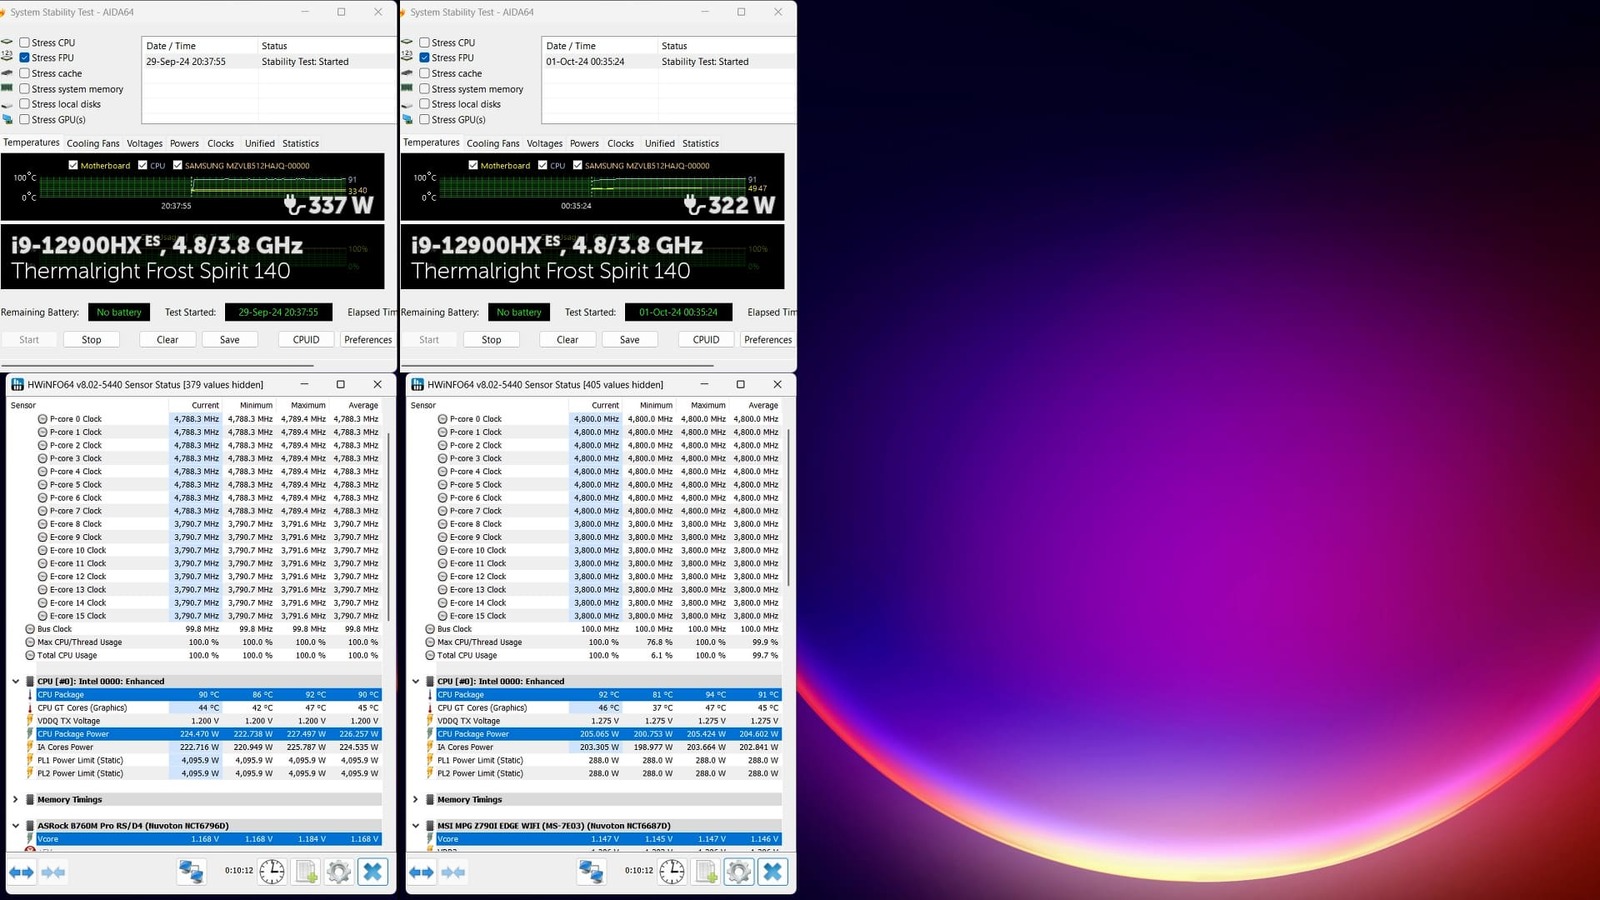The width and height of the screenshot is (1600, 900).
Task: Uncheck Stress FPU in left AIDA64 window
Action: pyautogui.click(x=24, y=58)
